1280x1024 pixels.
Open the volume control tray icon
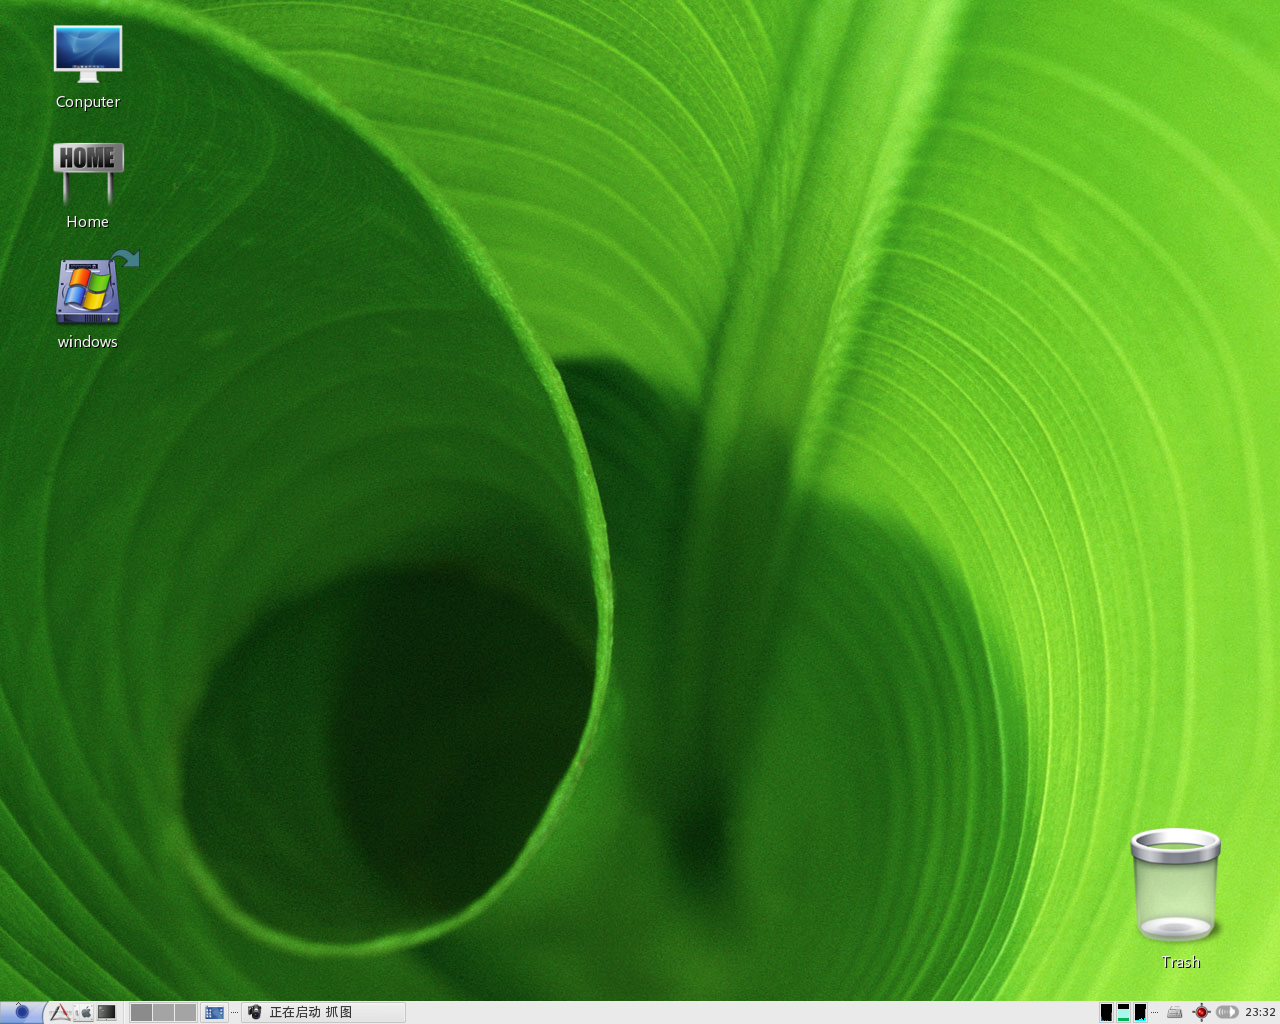(x=1227, y=1012)
